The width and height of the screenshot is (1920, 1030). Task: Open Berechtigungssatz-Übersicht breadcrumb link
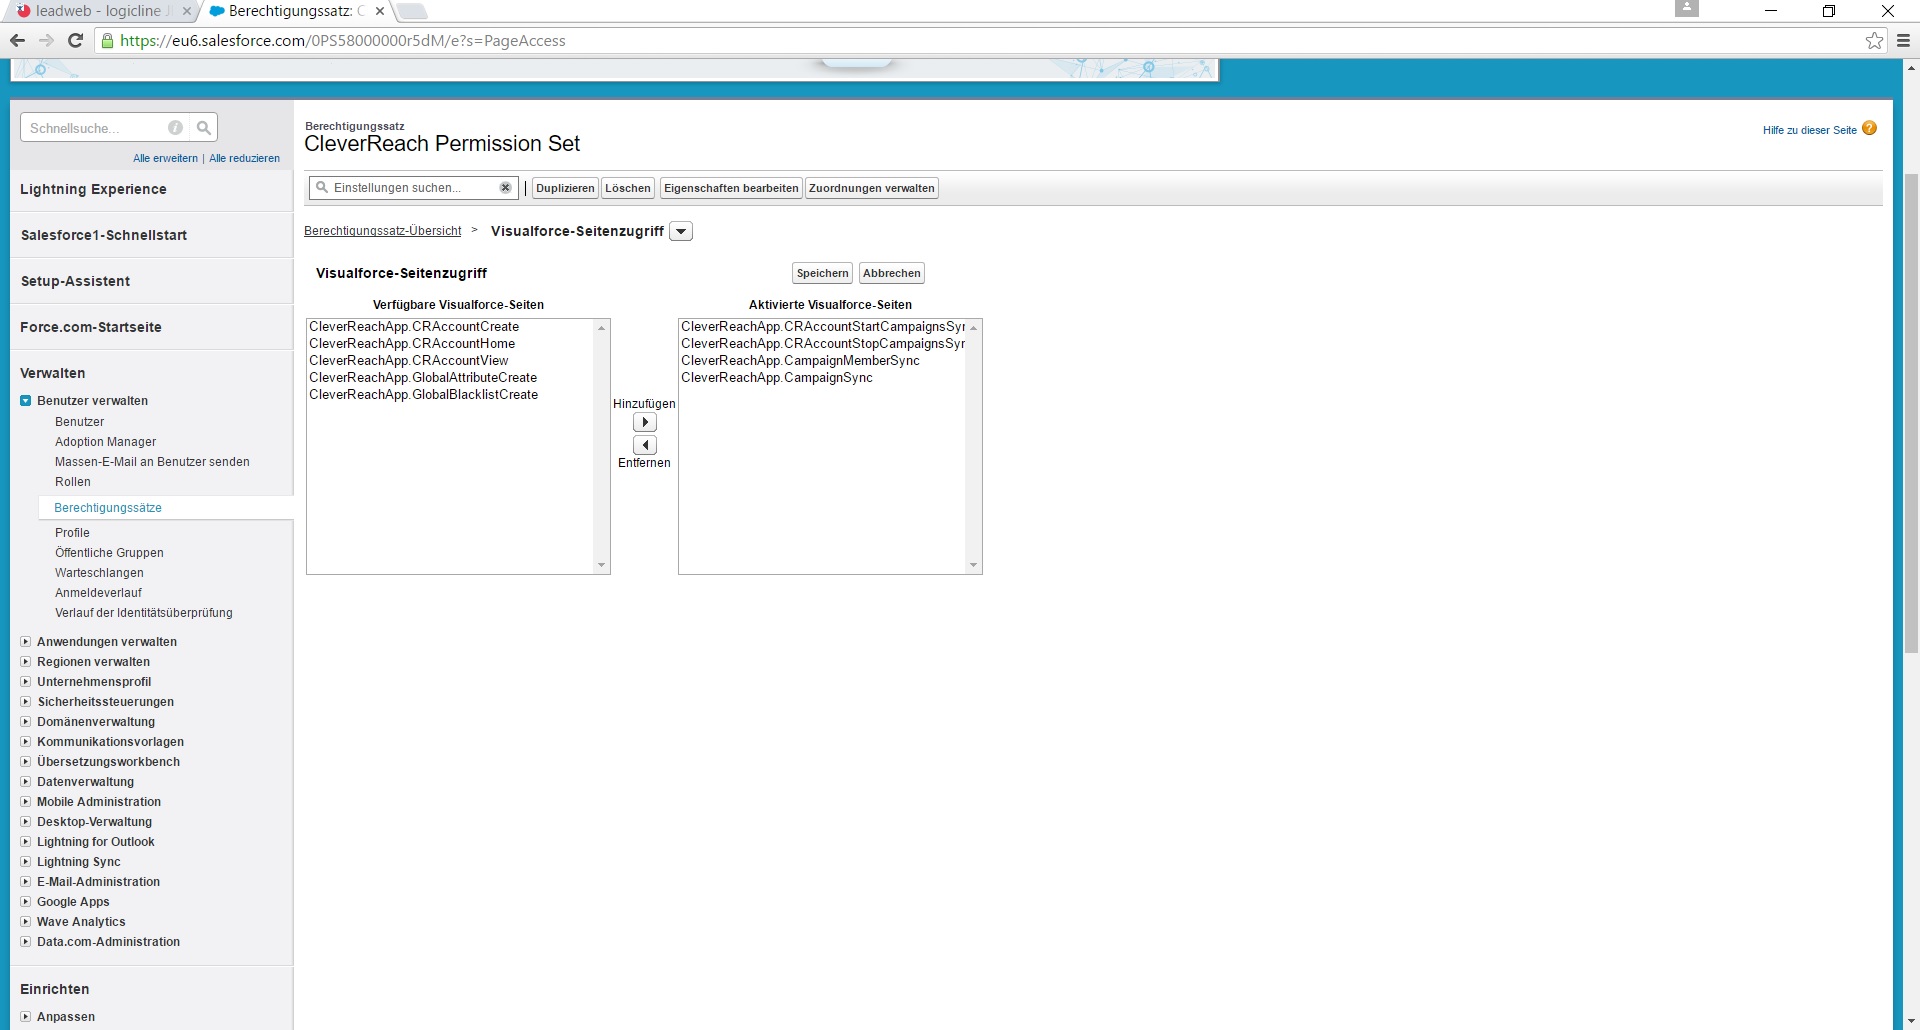click(x=383, y=231)
